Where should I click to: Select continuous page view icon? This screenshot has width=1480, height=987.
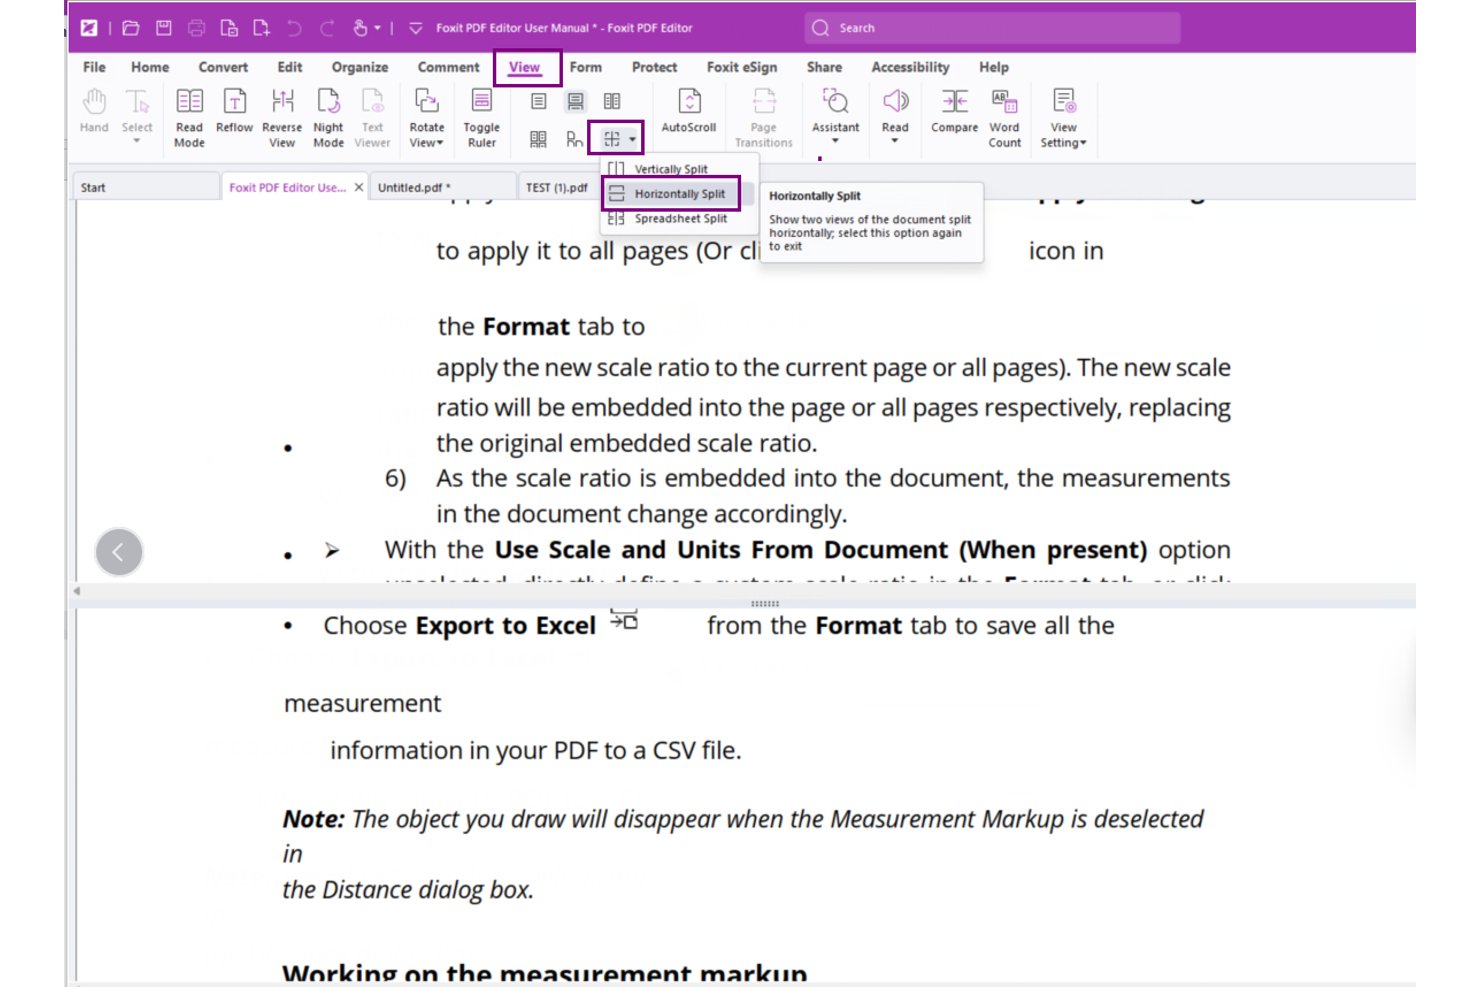click(575, 101)
